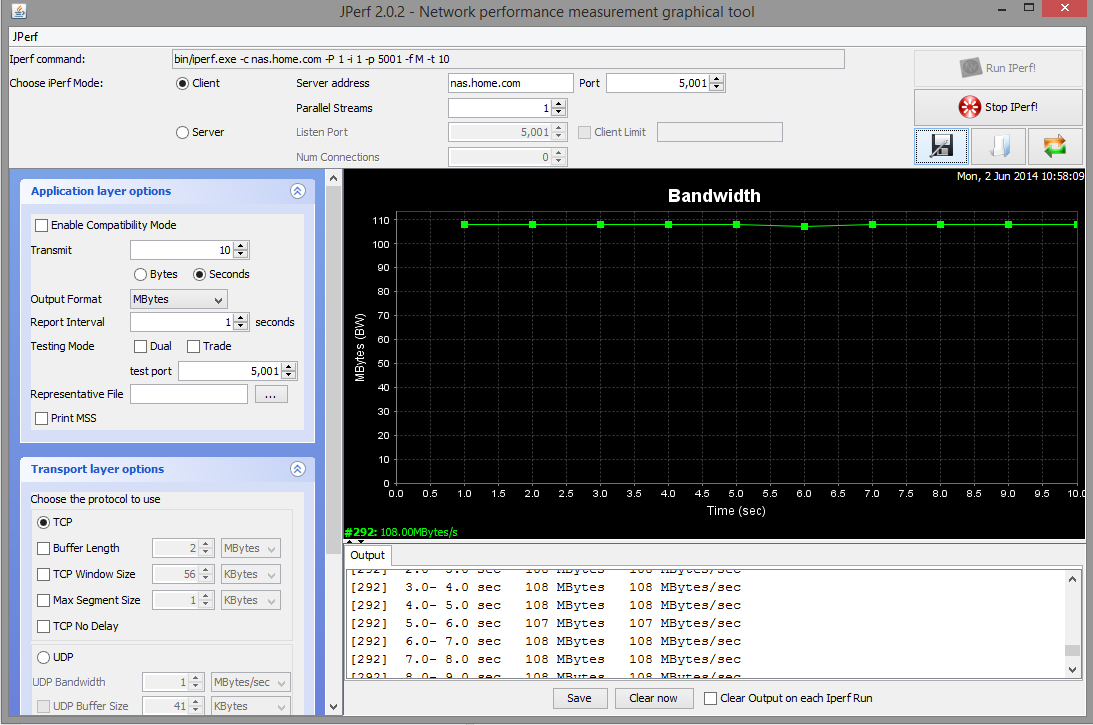Decrease the Transmit value with the down arrow

(x=240, y=254)
